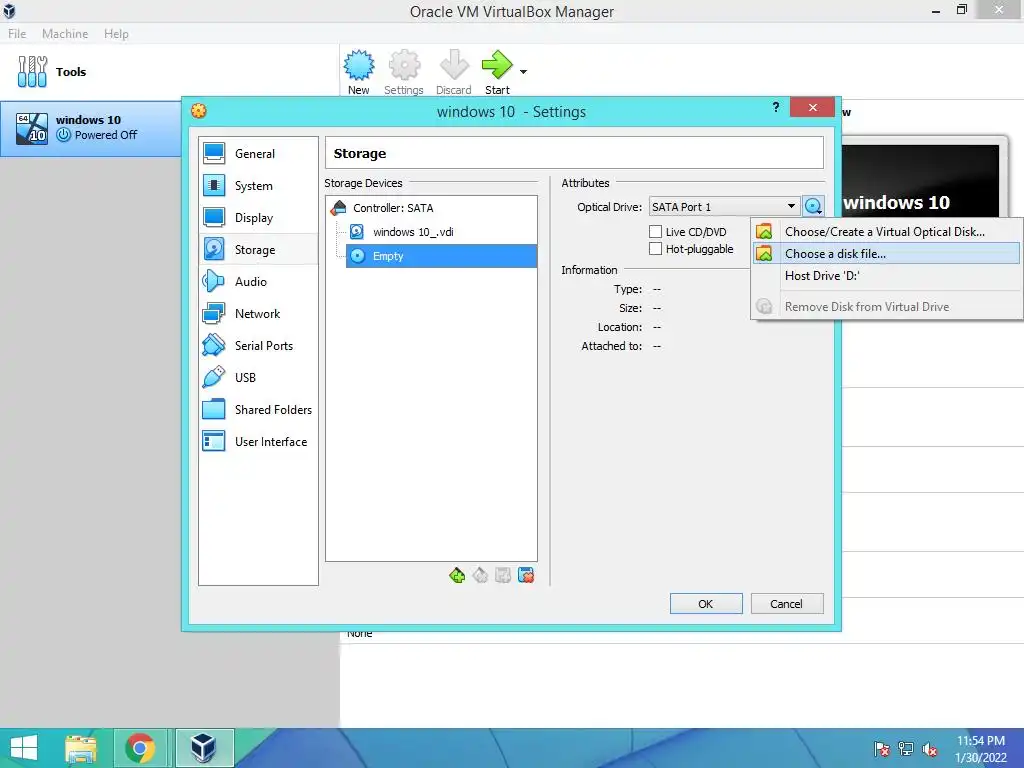This screenshot has width=1024, height=768.
Task: Open the General settings category
Action: [x=259, y=153]
